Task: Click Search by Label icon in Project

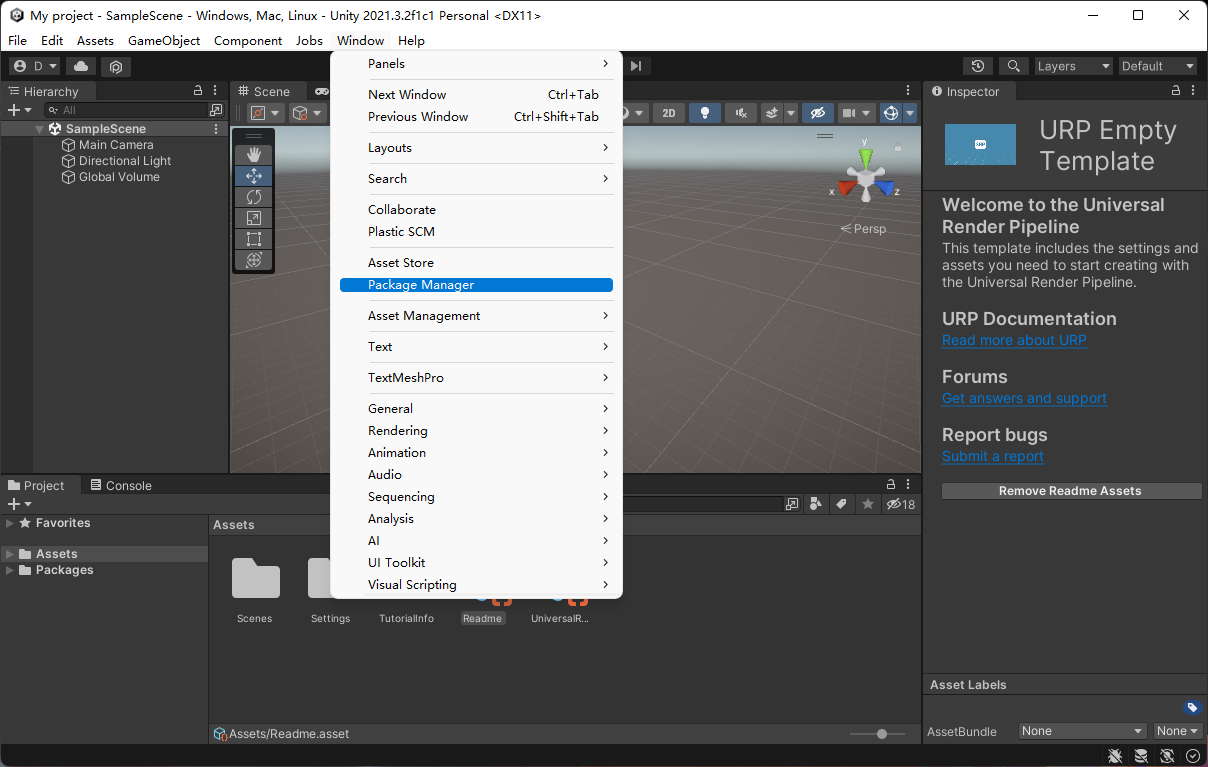Action: pos(842,504)
